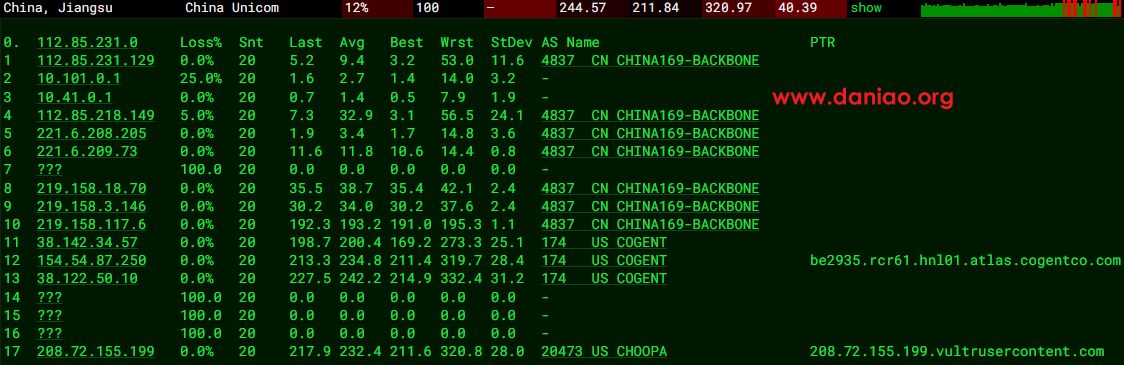Open AS 20473 US CHOOPA link
1124x365 pixels.
(x=604, y=351)
